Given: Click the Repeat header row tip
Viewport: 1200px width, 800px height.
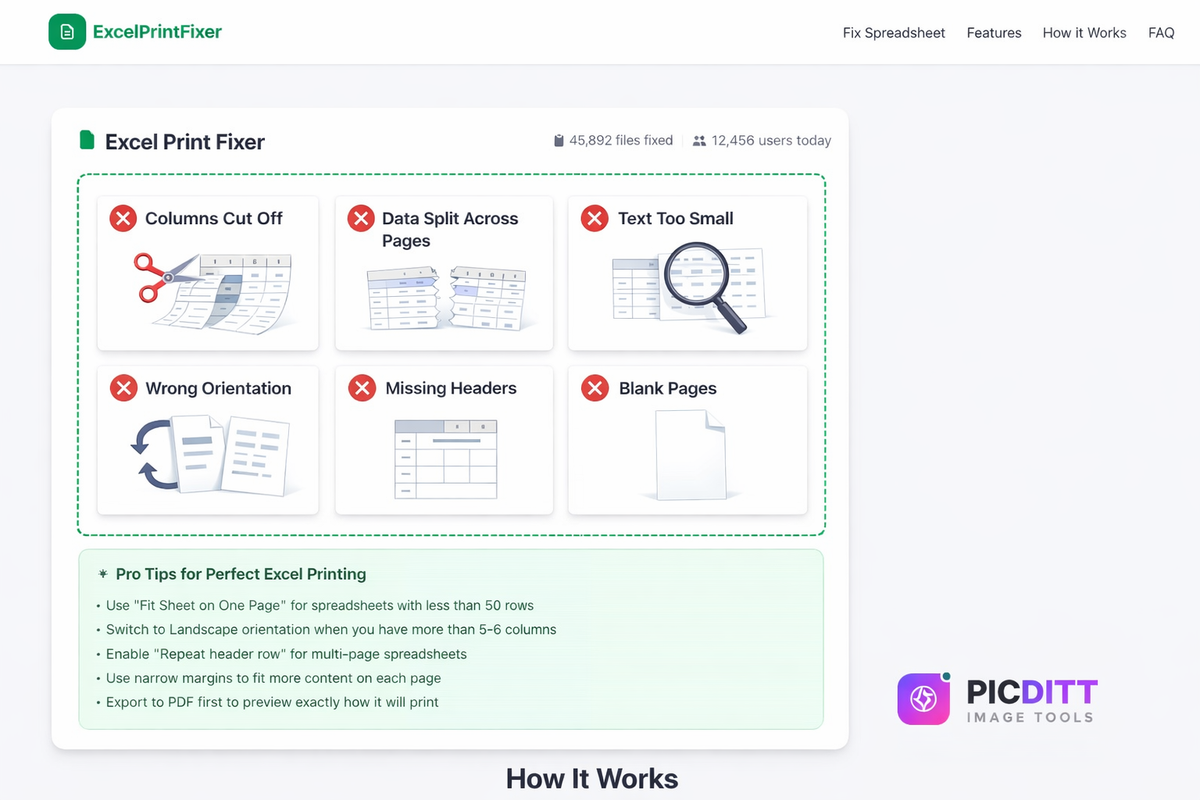Looking at the screenshot, I should click(x=286, y=654).
